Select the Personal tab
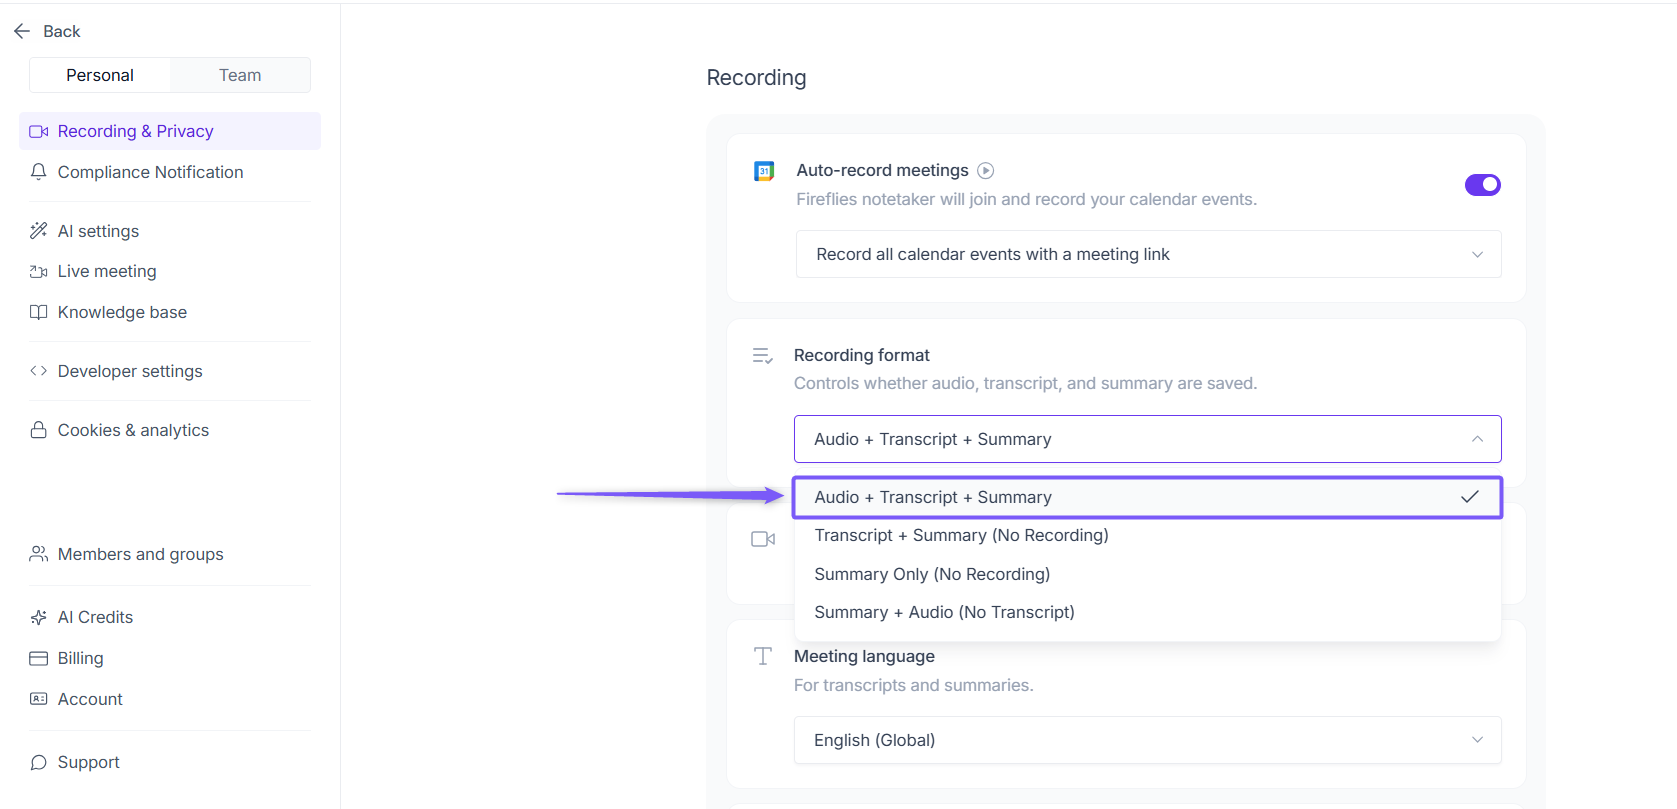Screen dimensions: 1677x809 pos(100,75)
